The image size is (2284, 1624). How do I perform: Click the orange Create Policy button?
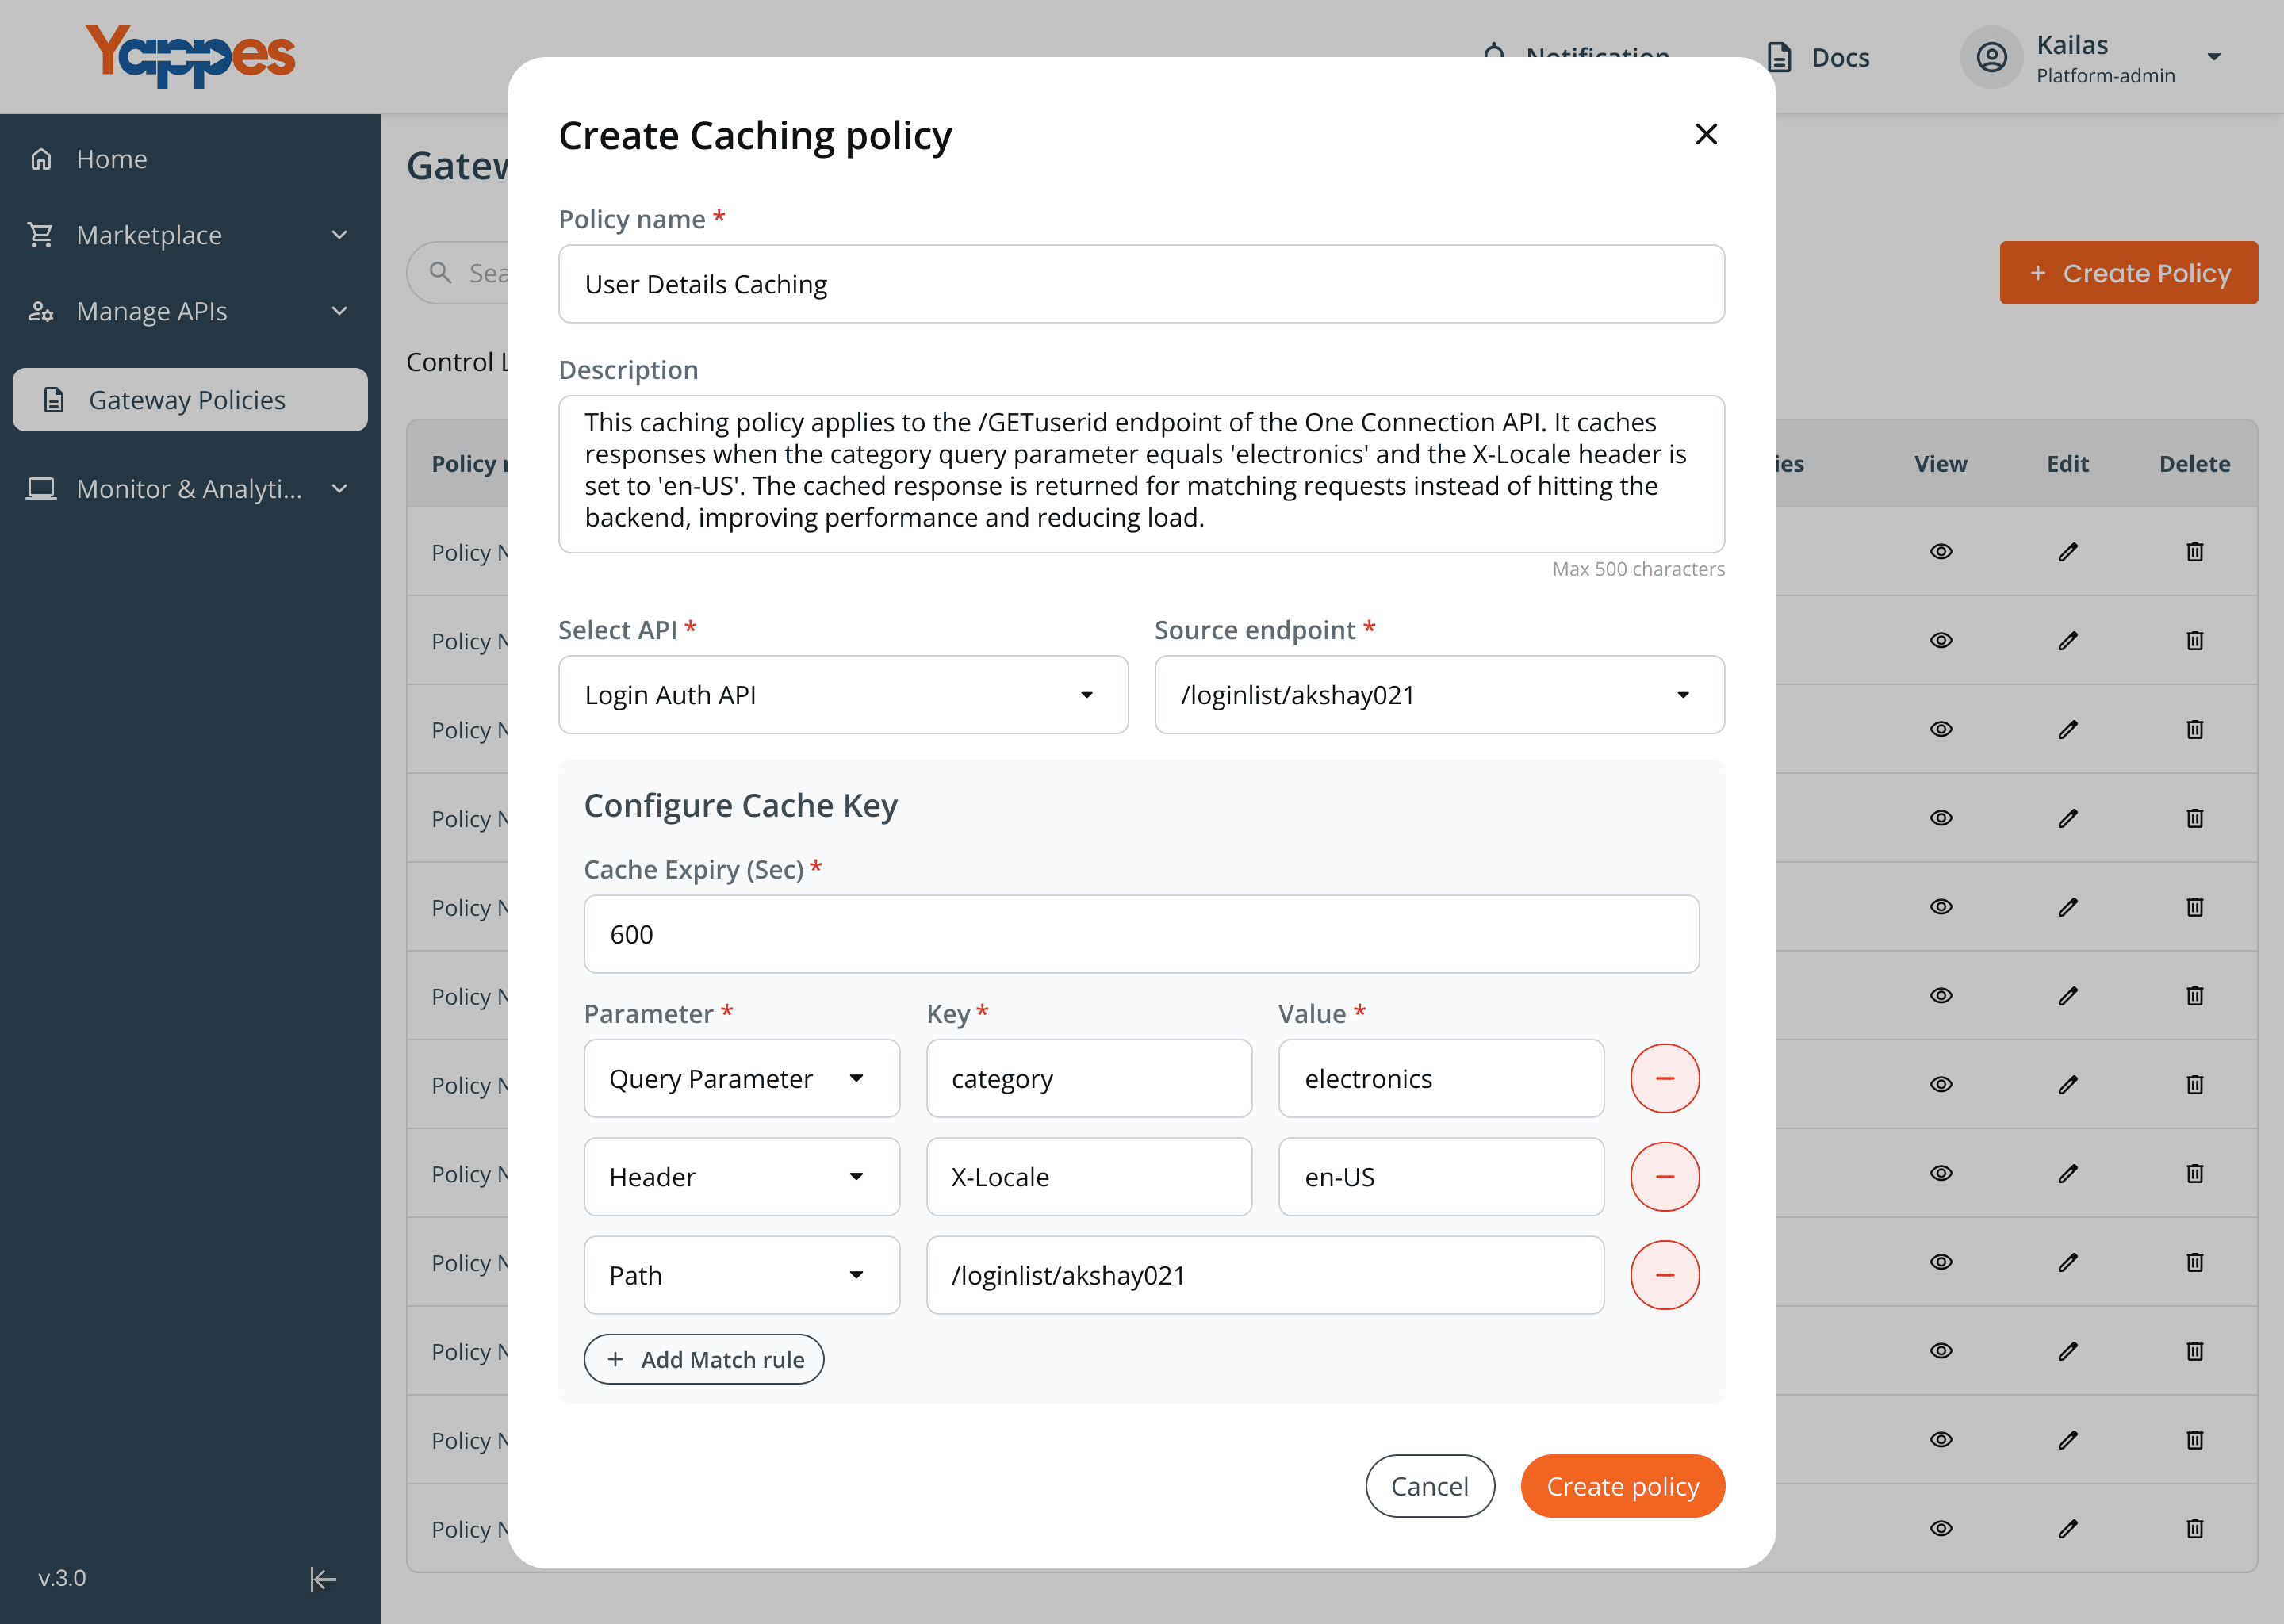click(2128, 272)
